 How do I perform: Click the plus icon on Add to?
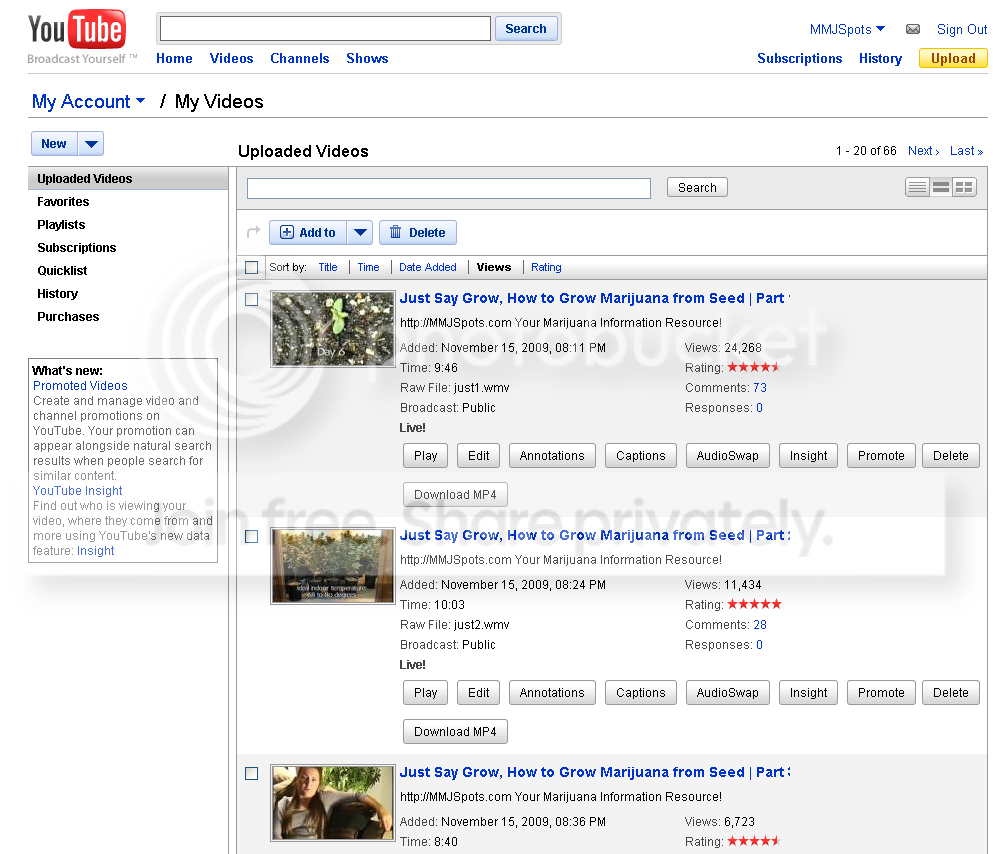click(x=287, y=232)
